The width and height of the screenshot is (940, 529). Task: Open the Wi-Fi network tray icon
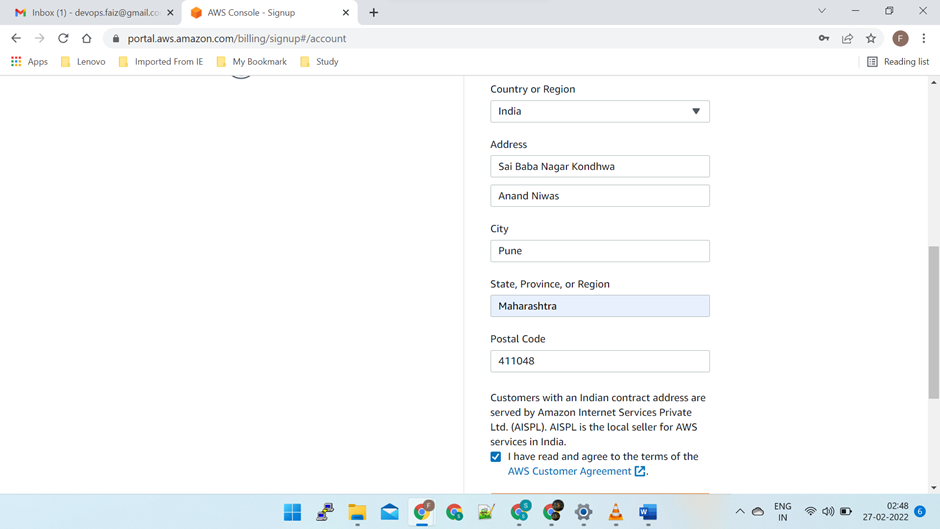pos(810,512)
